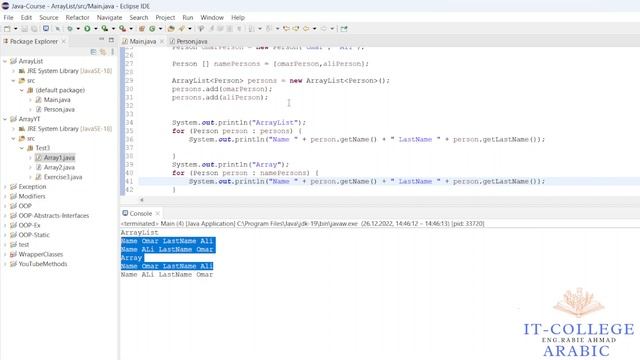
Task: Switch to the Person.java editor tab
Action: tap(188, 41)
